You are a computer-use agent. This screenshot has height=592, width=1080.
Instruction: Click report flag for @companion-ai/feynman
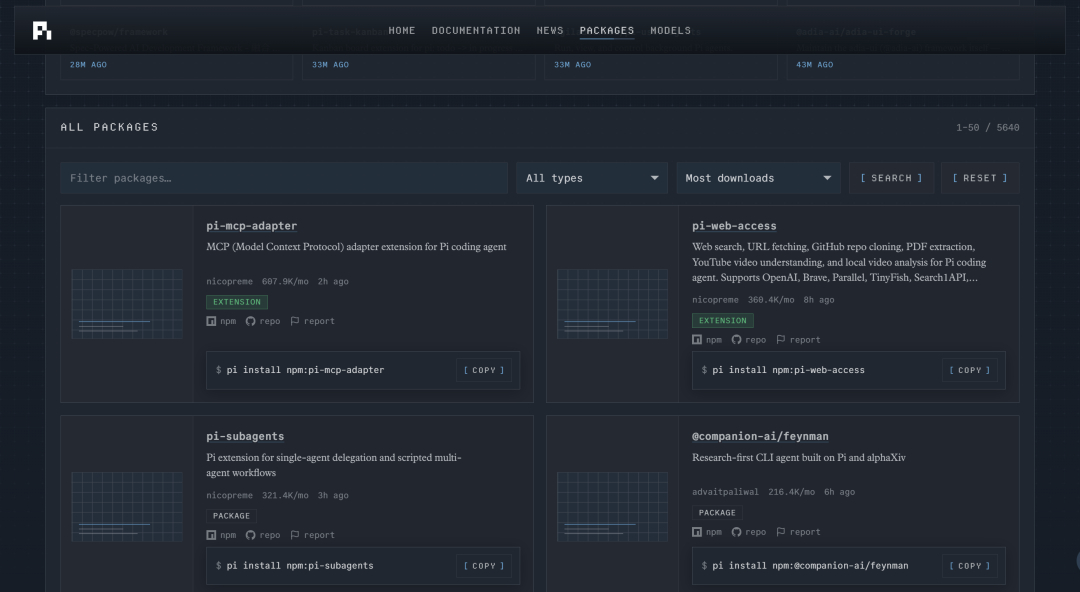pos(798,532)
